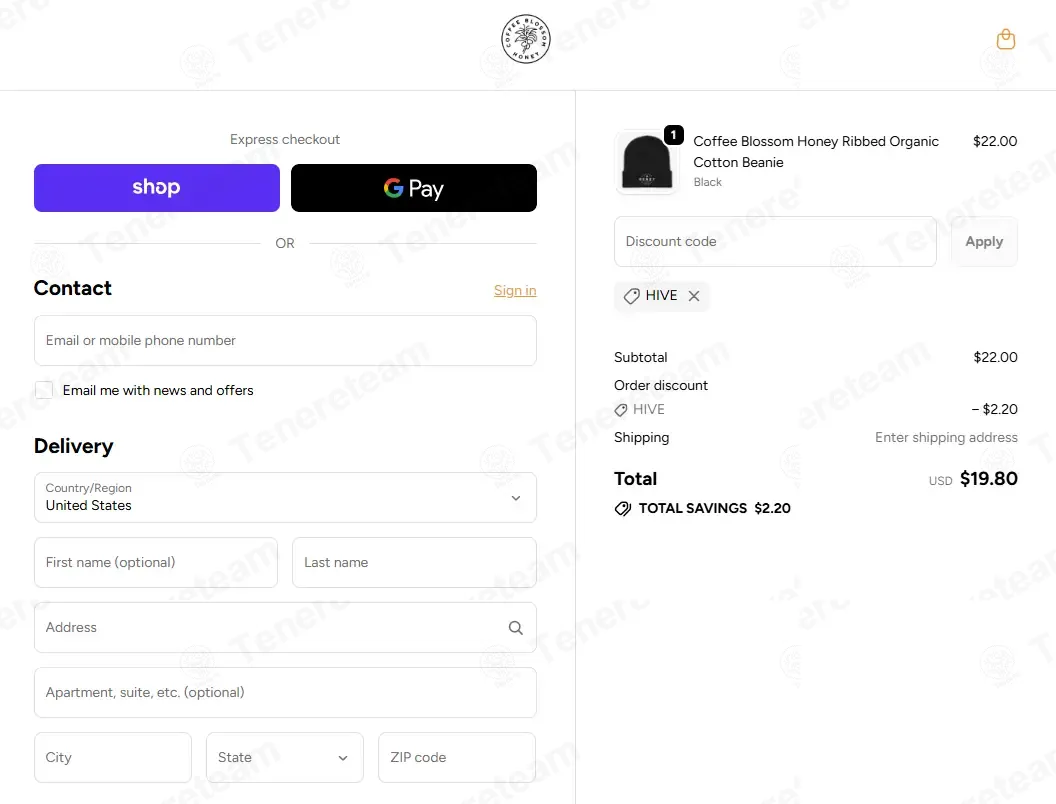Viewport: 1056px width, 804px height.
Task: Click the Black variant label
Action: click(707, 182)
